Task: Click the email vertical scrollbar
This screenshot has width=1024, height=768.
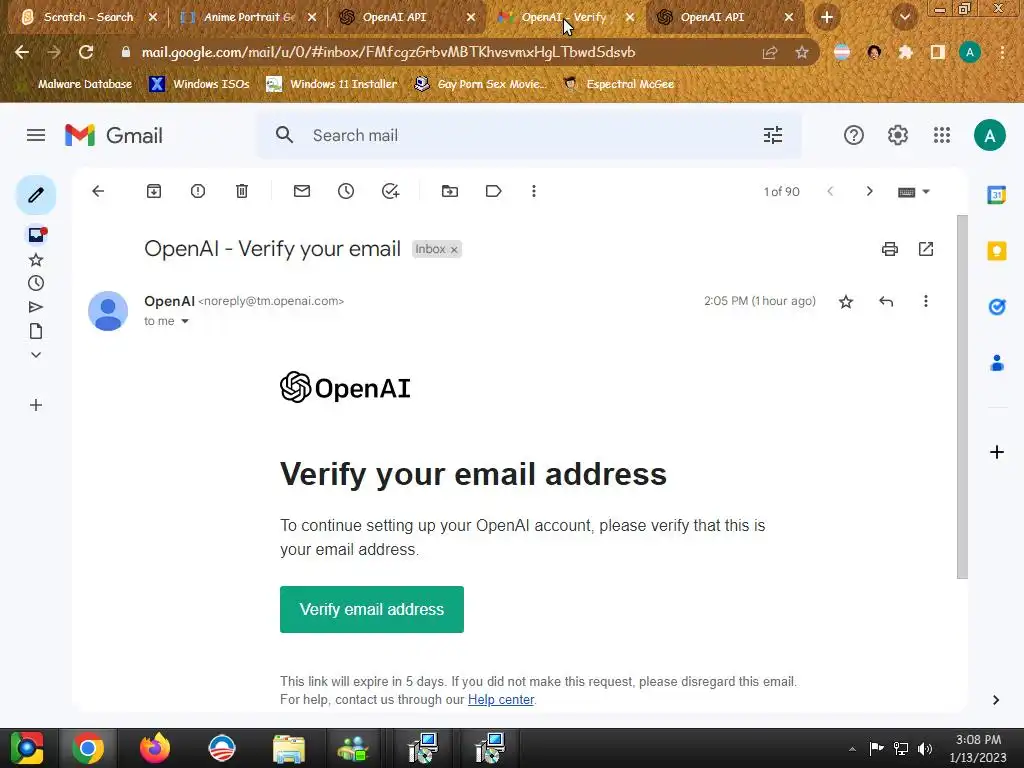Action: tap(962, 396)
